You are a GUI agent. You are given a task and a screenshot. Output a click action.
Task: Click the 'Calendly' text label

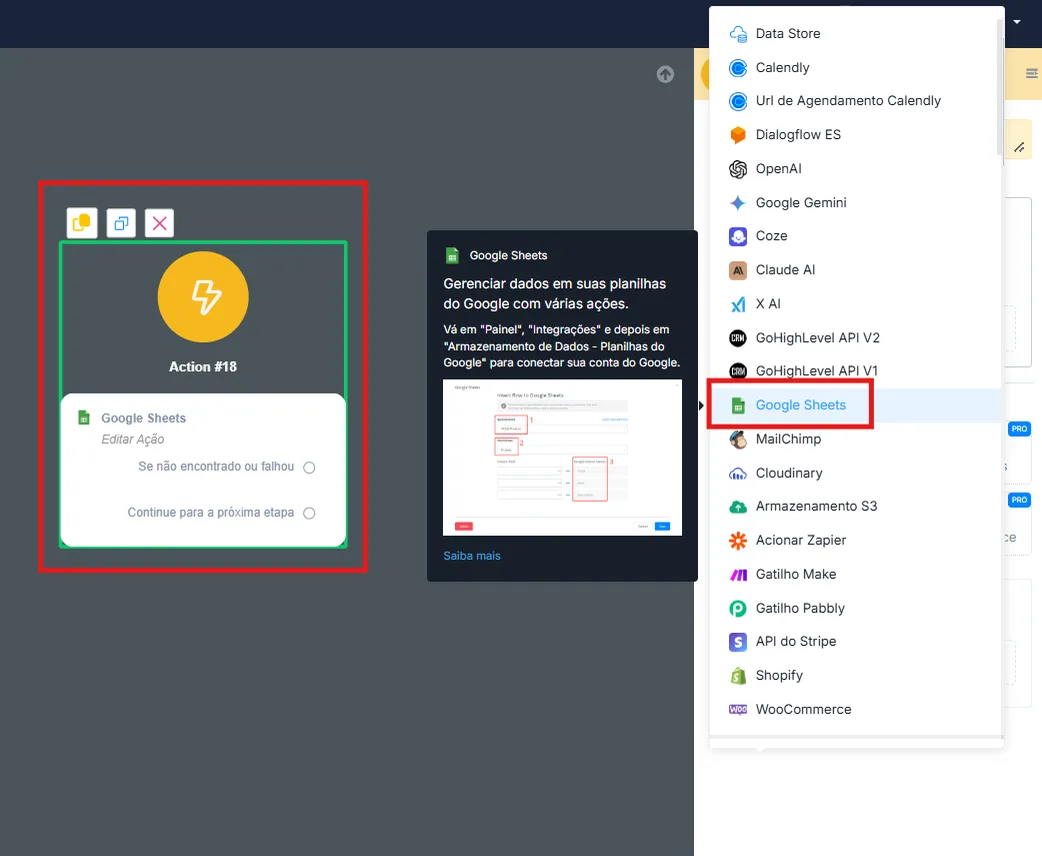click(x=782, y=68)
